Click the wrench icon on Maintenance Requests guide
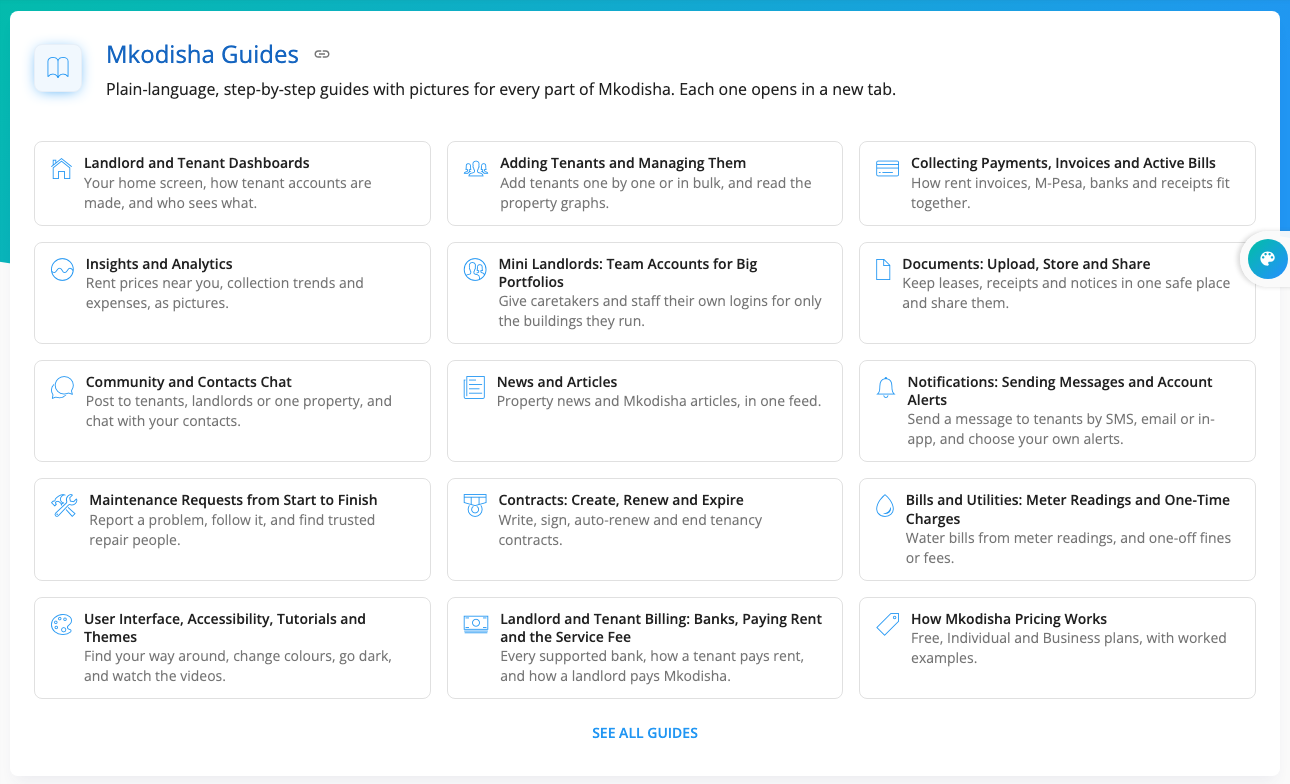This screenshot has height=784, width=1290. pos(64,506)
